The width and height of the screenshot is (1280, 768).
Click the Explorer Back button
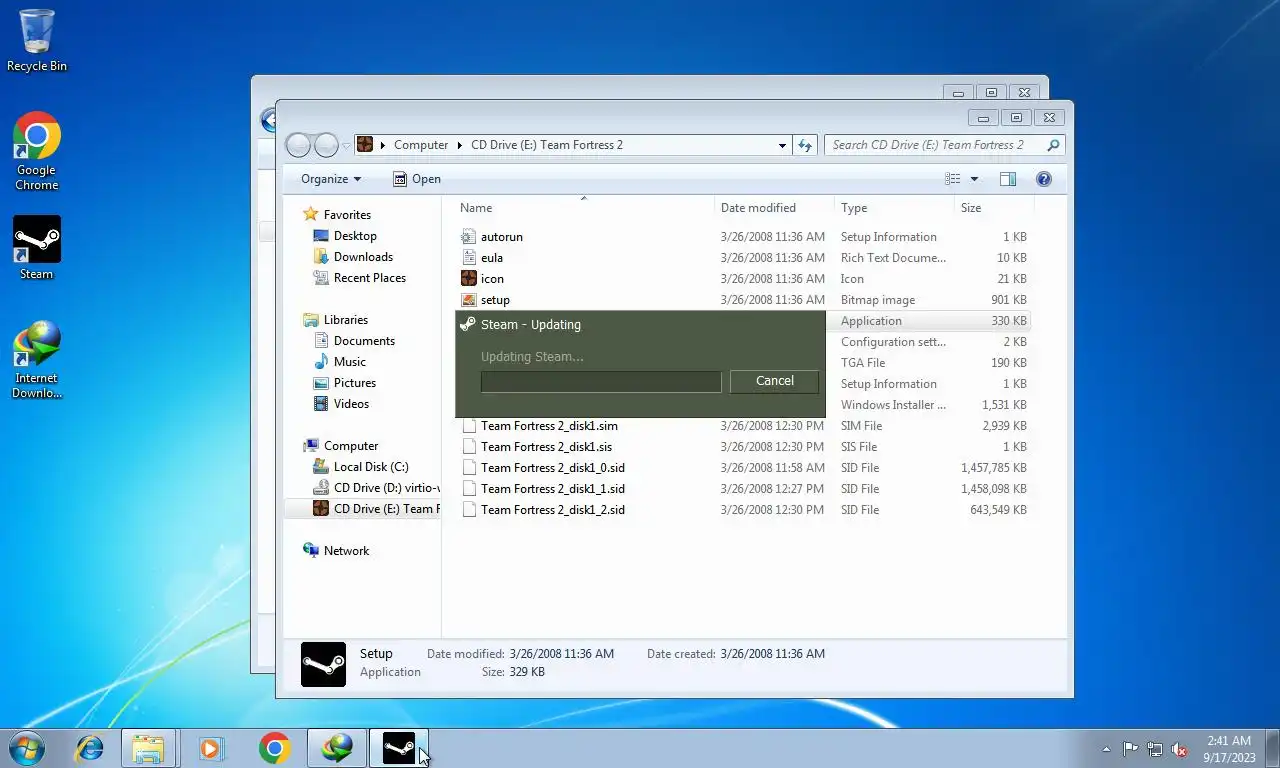click(299, 145)
